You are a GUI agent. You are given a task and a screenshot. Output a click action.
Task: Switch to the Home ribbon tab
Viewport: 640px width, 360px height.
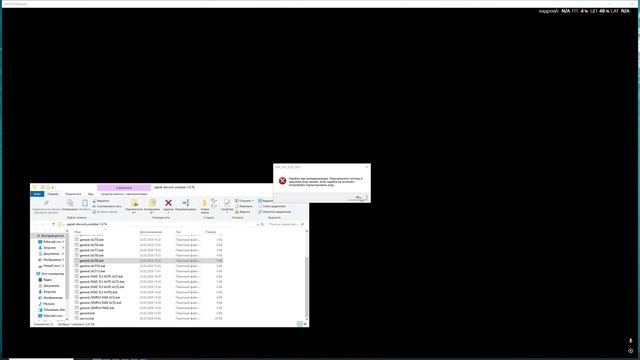(53, 194)
